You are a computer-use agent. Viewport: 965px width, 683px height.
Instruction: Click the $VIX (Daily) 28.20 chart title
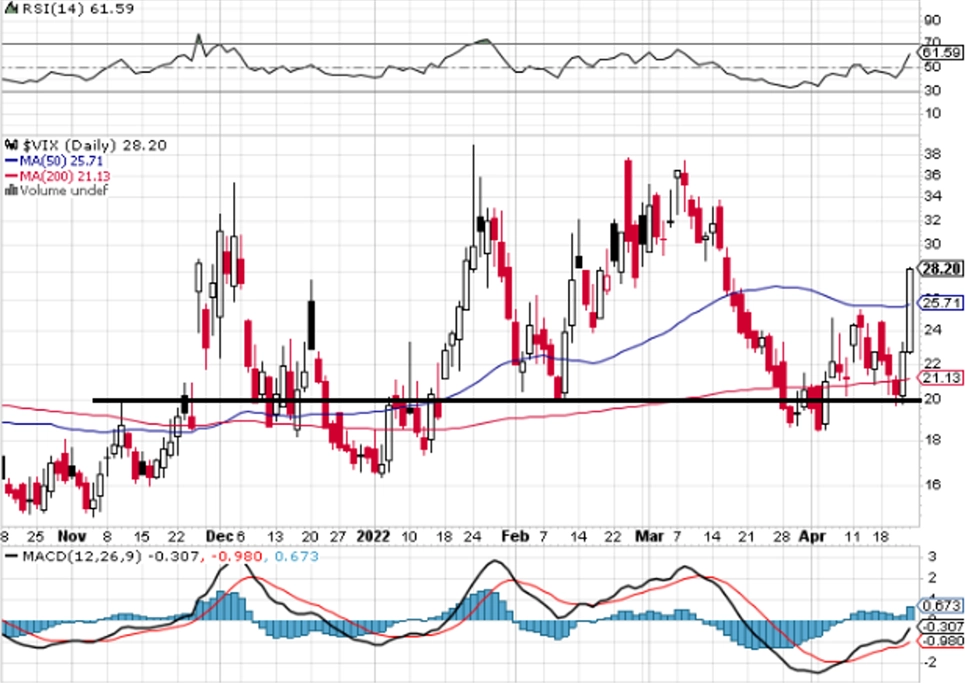[x=94, y=145]
